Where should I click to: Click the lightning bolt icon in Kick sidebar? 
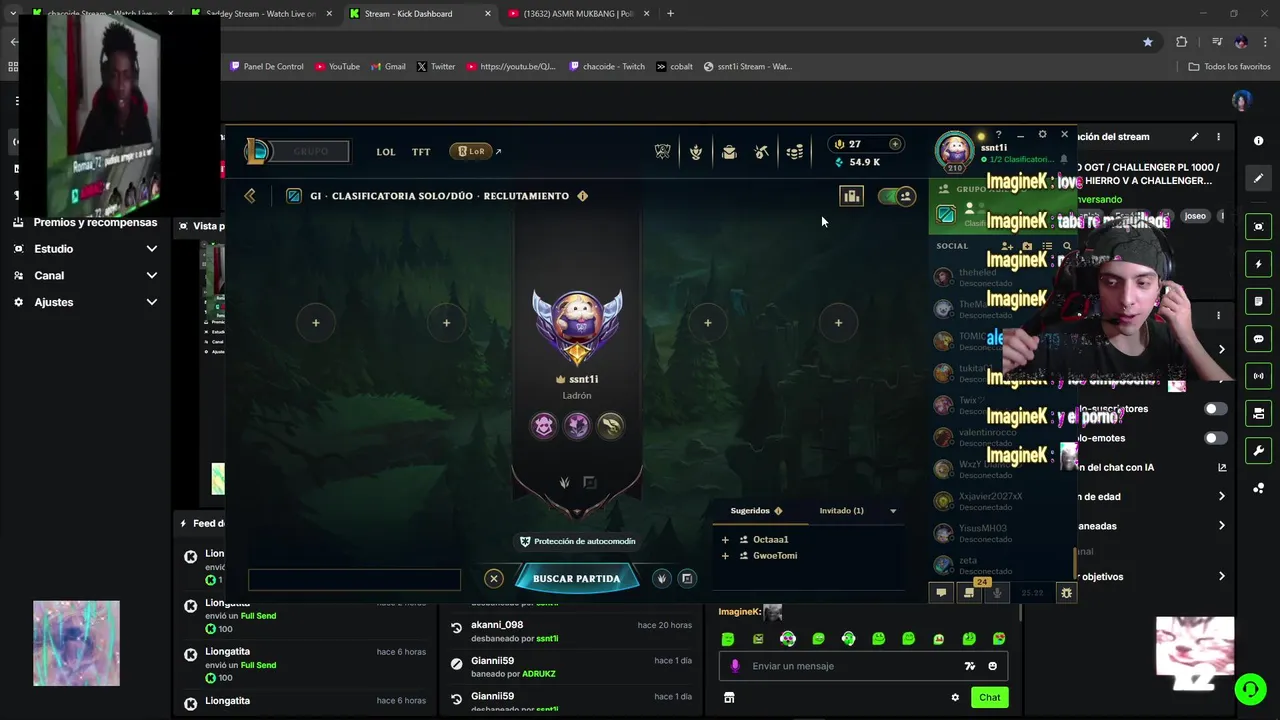pos(1259,265)
